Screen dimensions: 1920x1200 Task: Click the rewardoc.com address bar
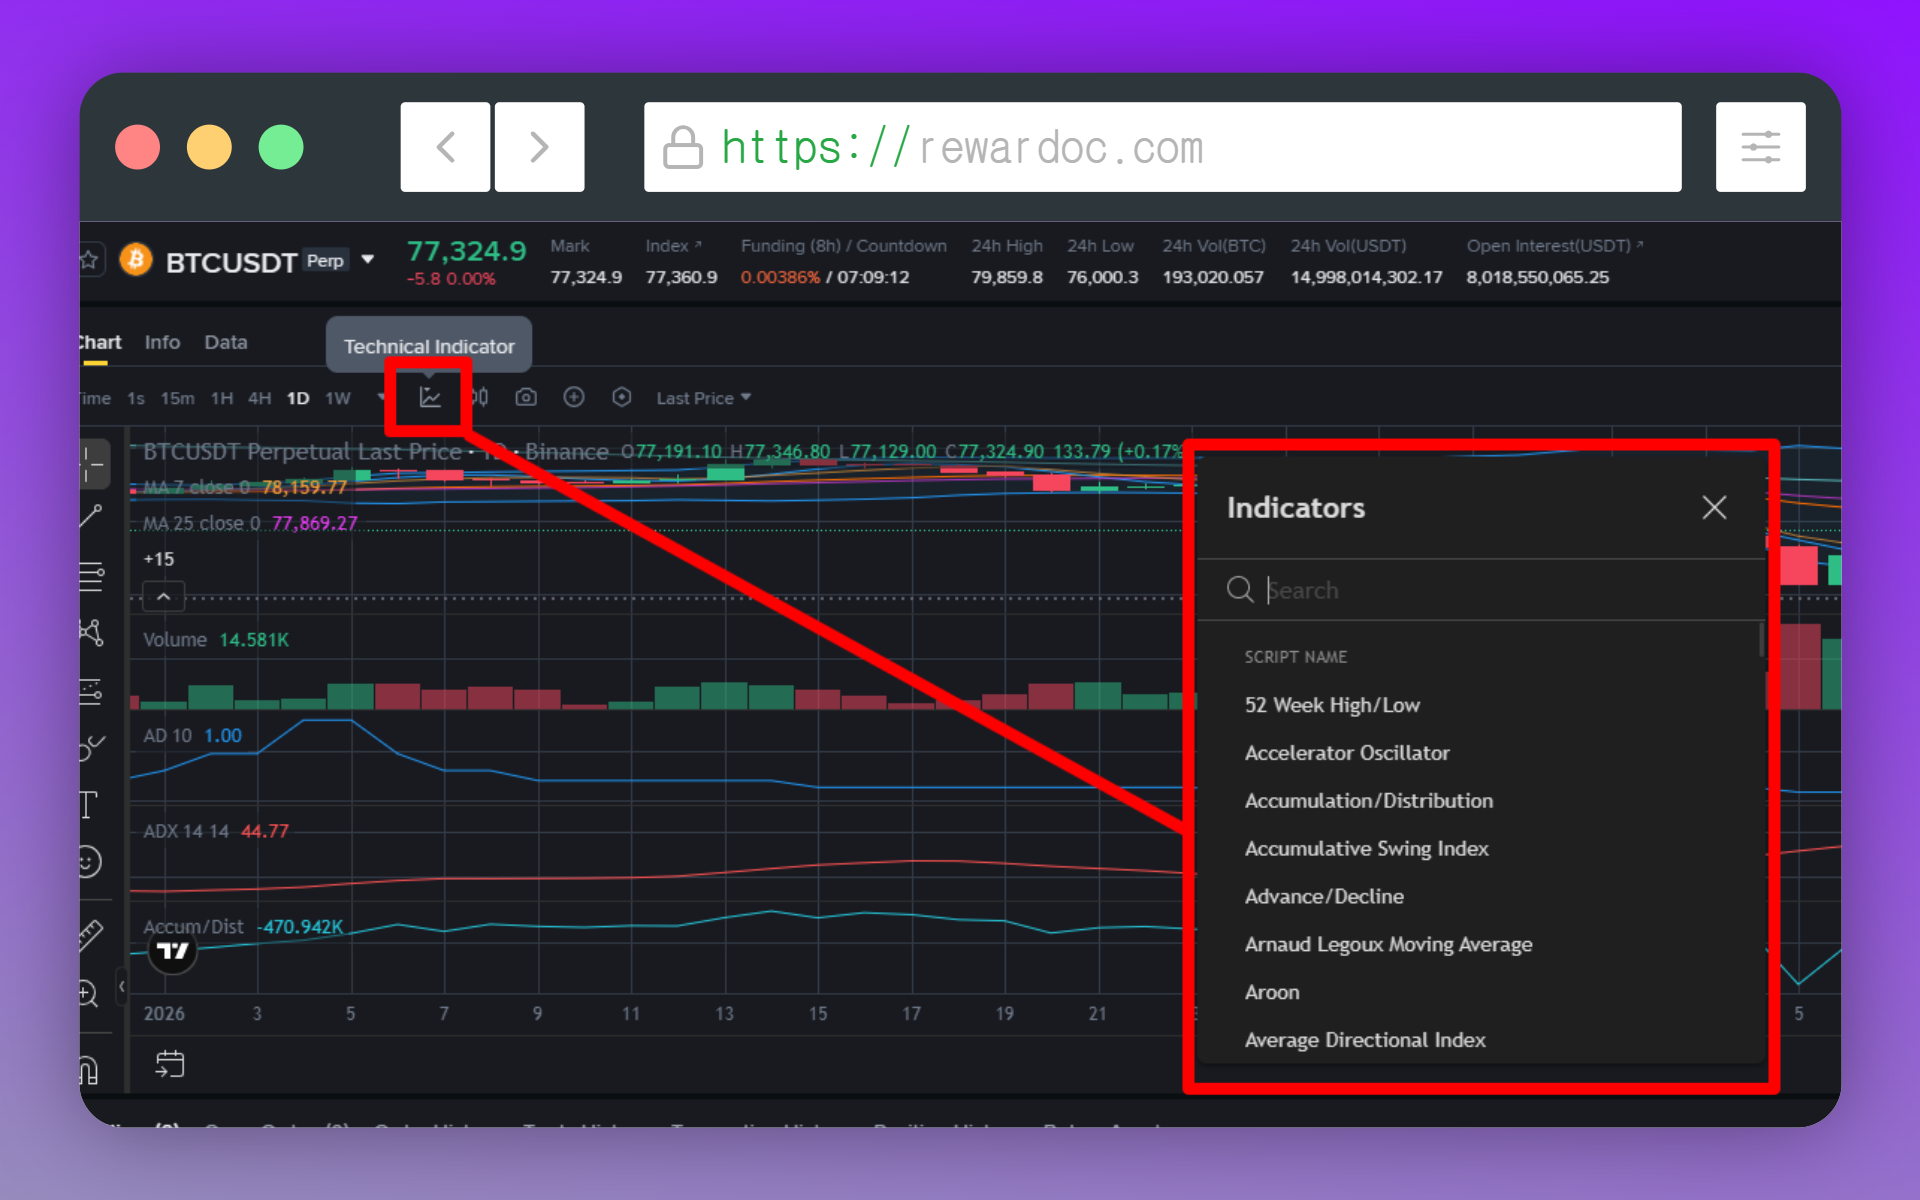coord(1162,147)
